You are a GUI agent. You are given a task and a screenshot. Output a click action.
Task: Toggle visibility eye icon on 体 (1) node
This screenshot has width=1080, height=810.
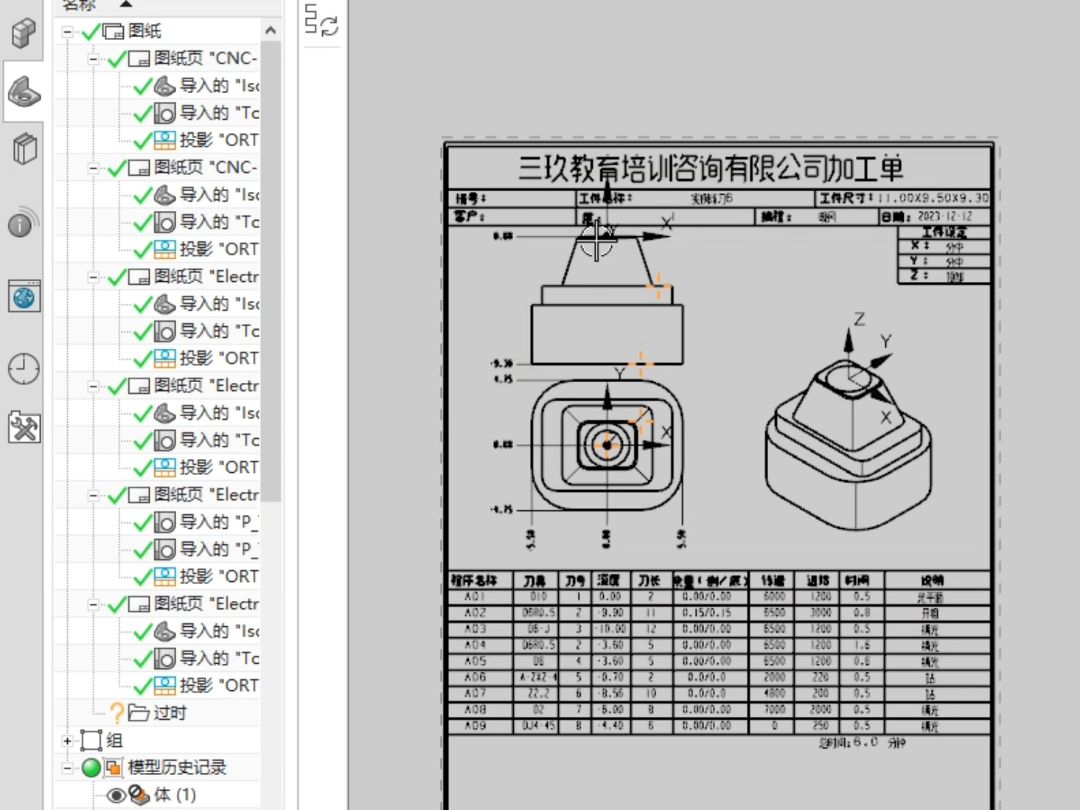pyautogui.click(x=115, y=795)
